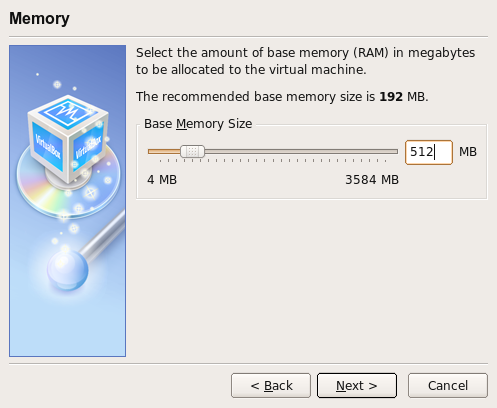This screenshot has height=408, width=497.
Task: Click the VirtualBox cube logo
Action: click(x=68, y=140)
